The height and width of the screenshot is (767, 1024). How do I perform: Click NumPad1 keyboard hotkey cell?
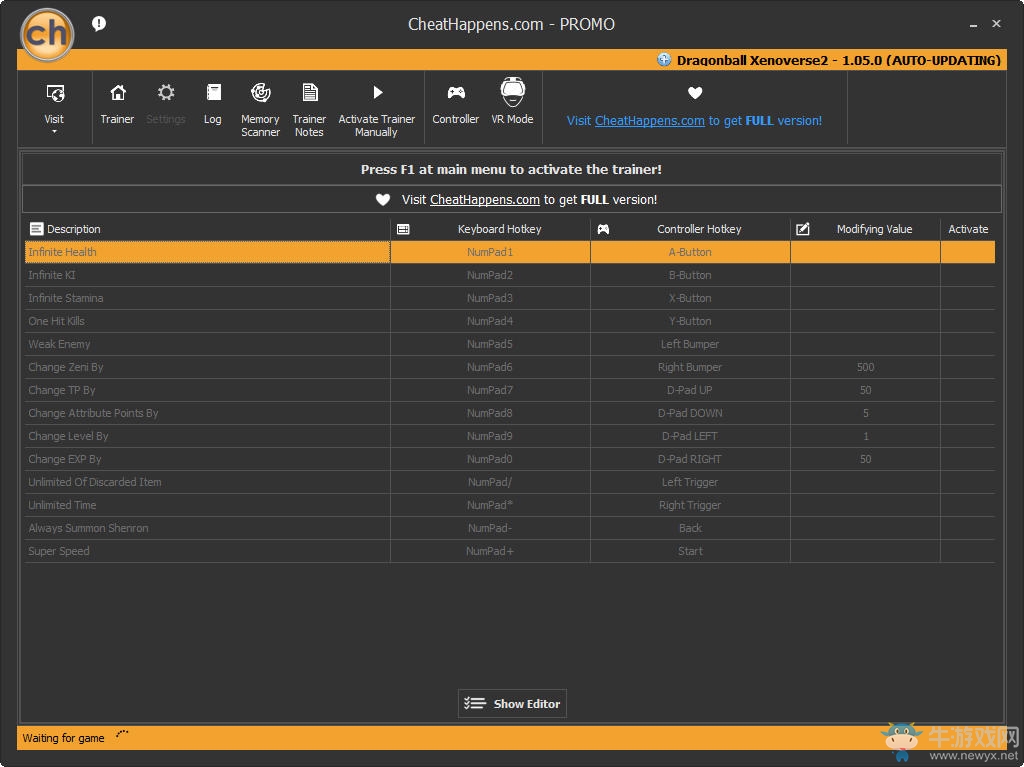click(x=490, y=252)
